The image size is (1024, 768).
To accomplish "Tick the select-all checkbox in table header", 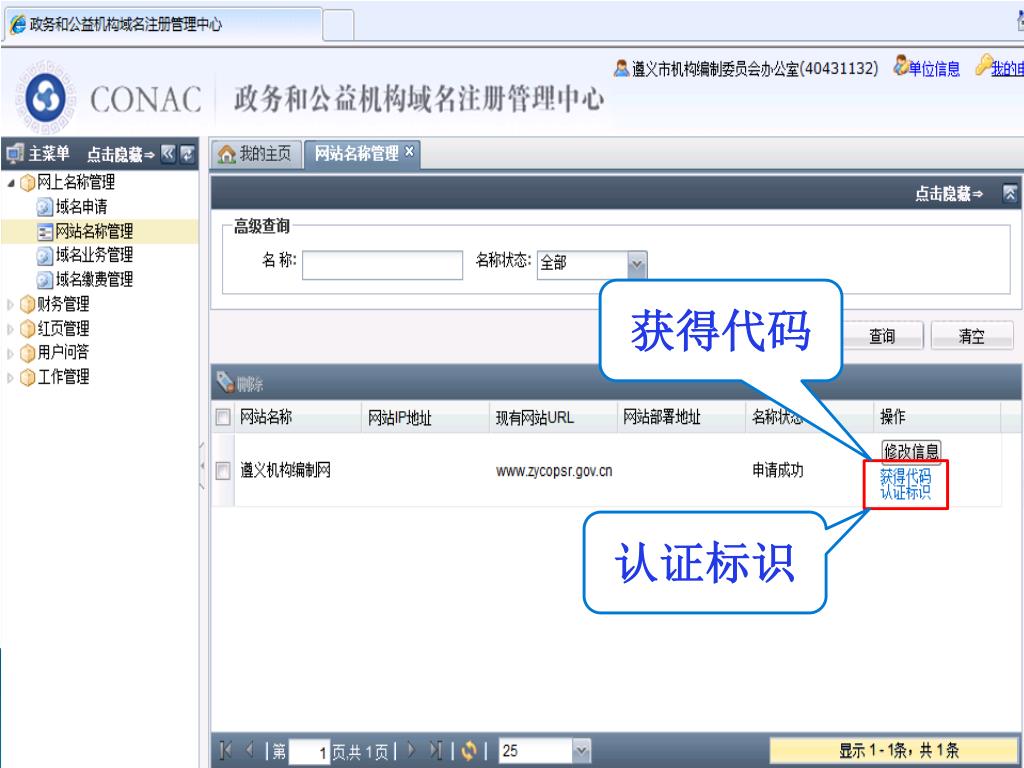I will point(223,417).
